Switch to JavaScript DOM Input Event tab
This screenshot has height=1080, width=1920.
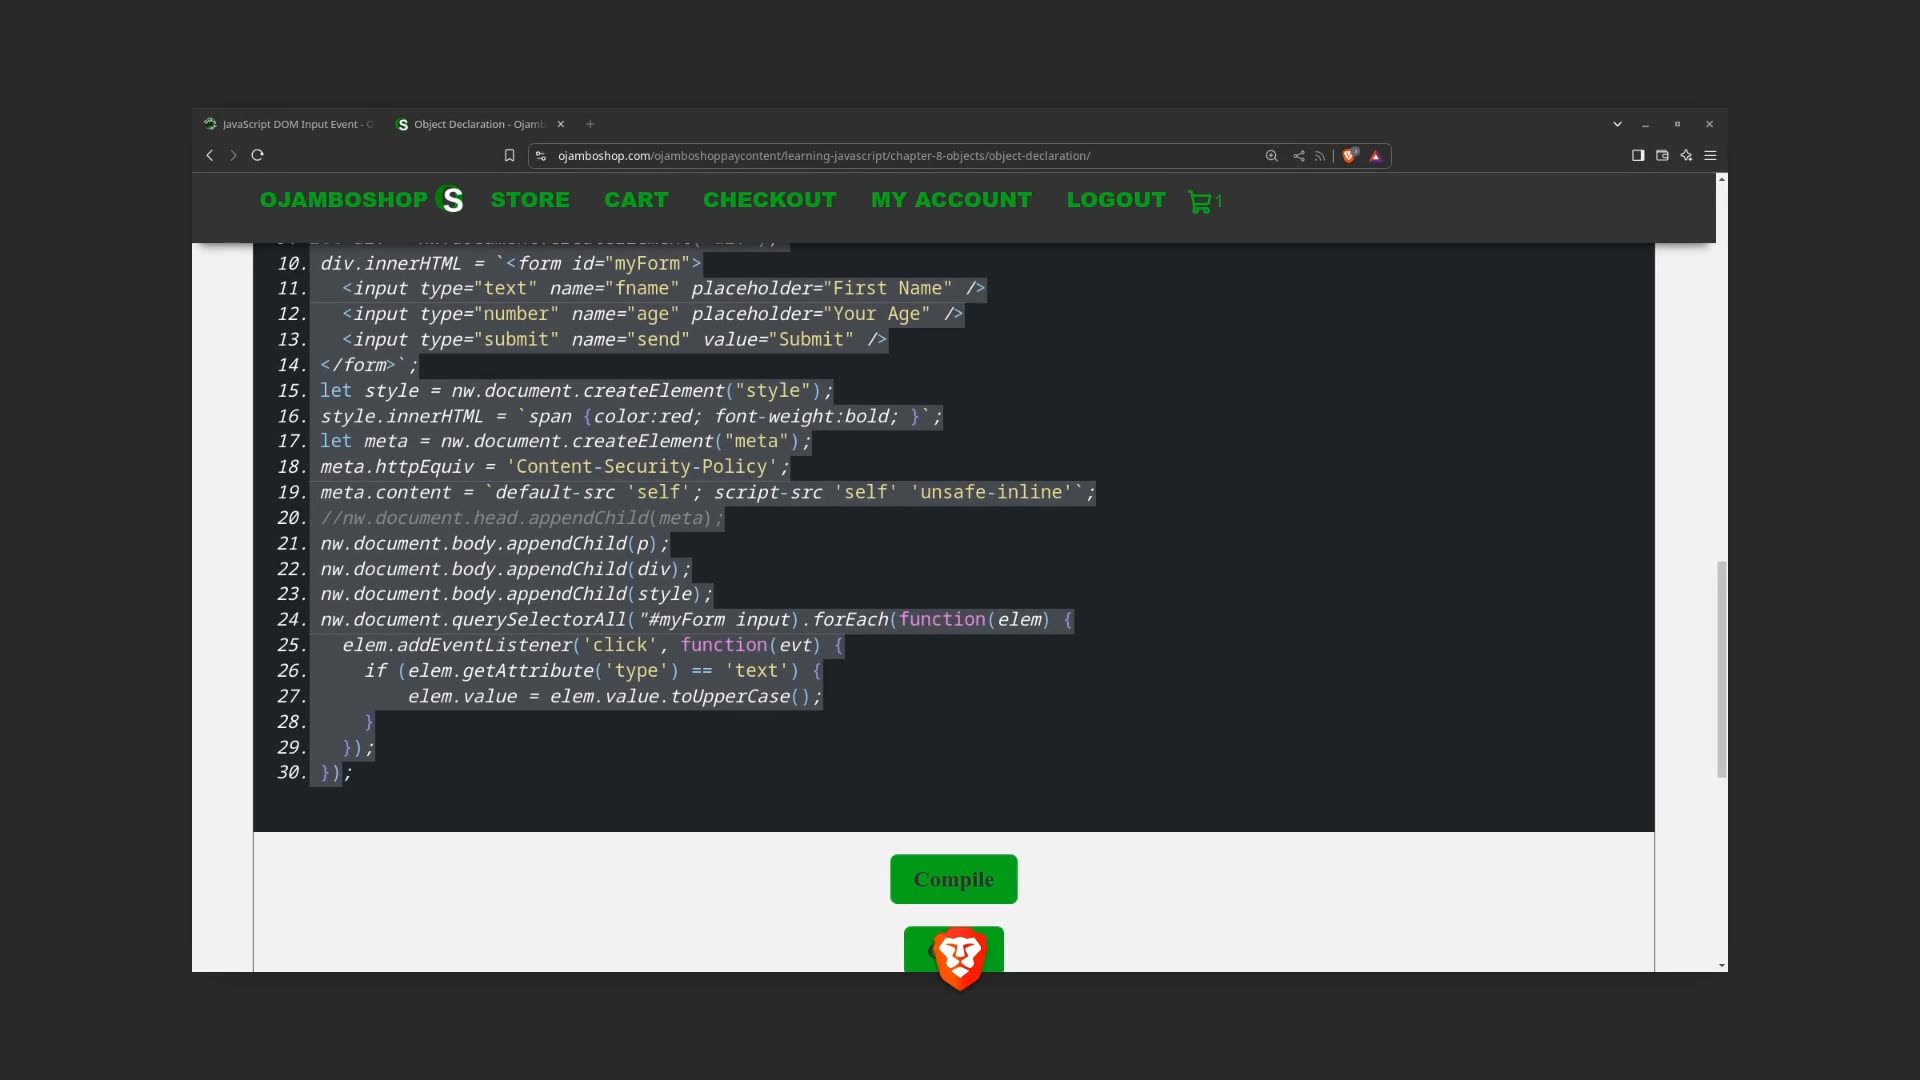tap(288, 124)
